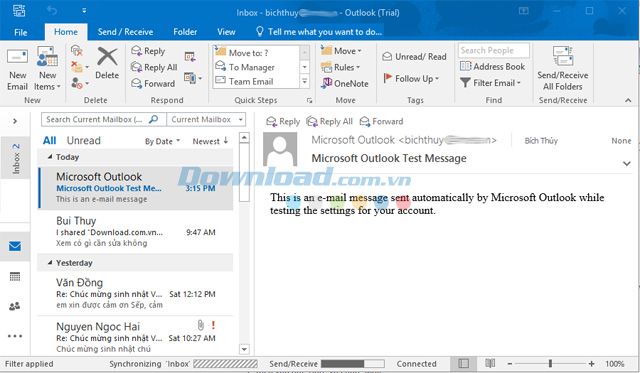This screenshot has height=373, width=640.
Task: Click the Meeting reply icon
Action: pos(190,56)
